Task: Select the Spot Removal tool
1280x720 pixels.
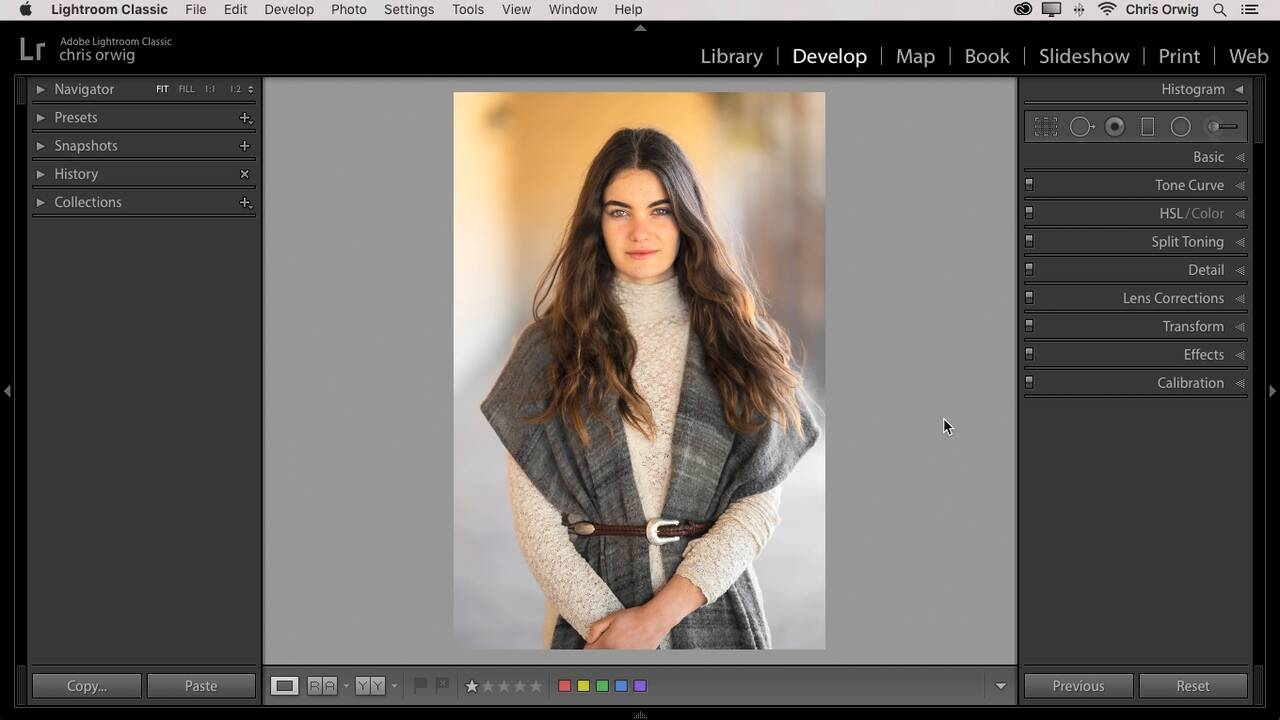Action: (x=1082, y=127)
